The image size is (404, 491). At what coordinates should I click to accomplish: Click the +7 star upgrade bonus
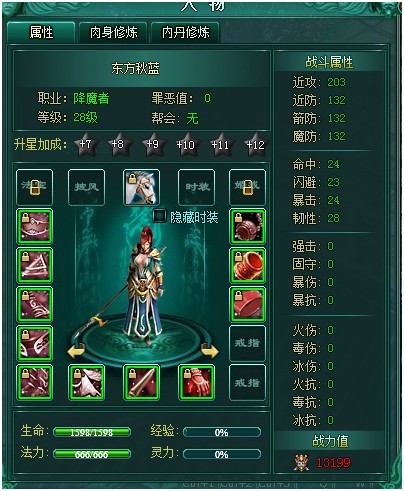tap(86, 144)
